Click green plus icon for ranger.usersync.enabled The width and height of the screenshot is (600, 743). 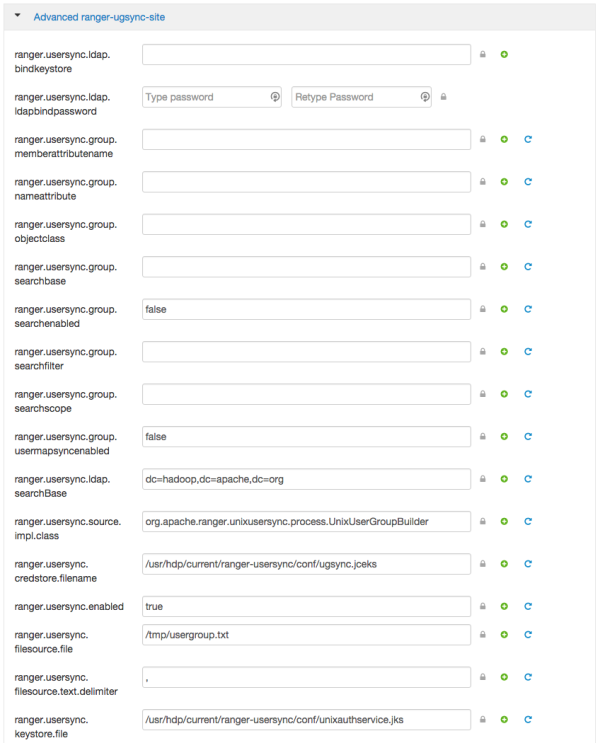click(x=504, y=606)
